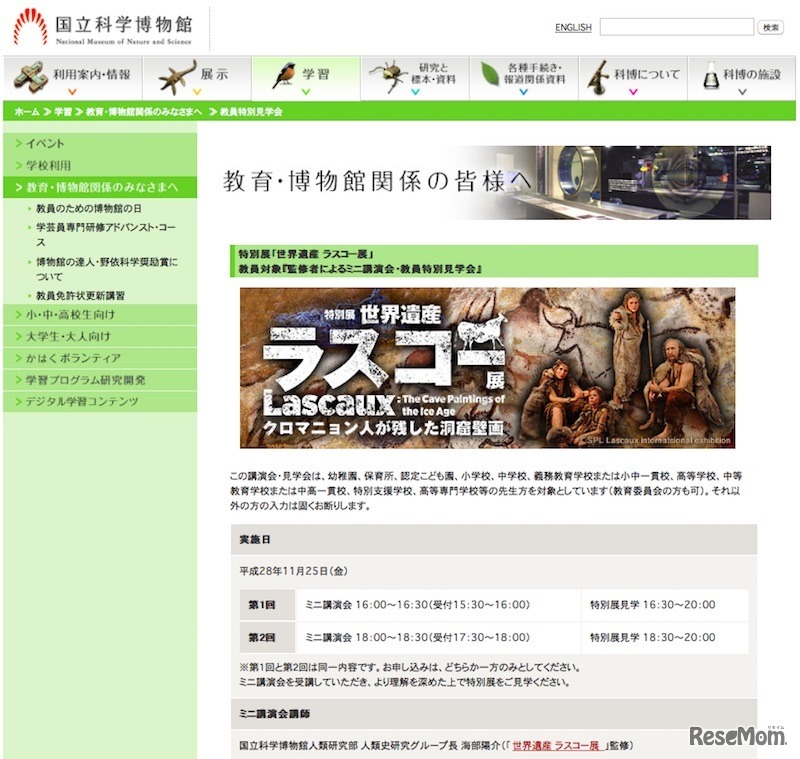Expand the green arrow under 学習
The height and width of the screenshot is (759, 800).
306,92
